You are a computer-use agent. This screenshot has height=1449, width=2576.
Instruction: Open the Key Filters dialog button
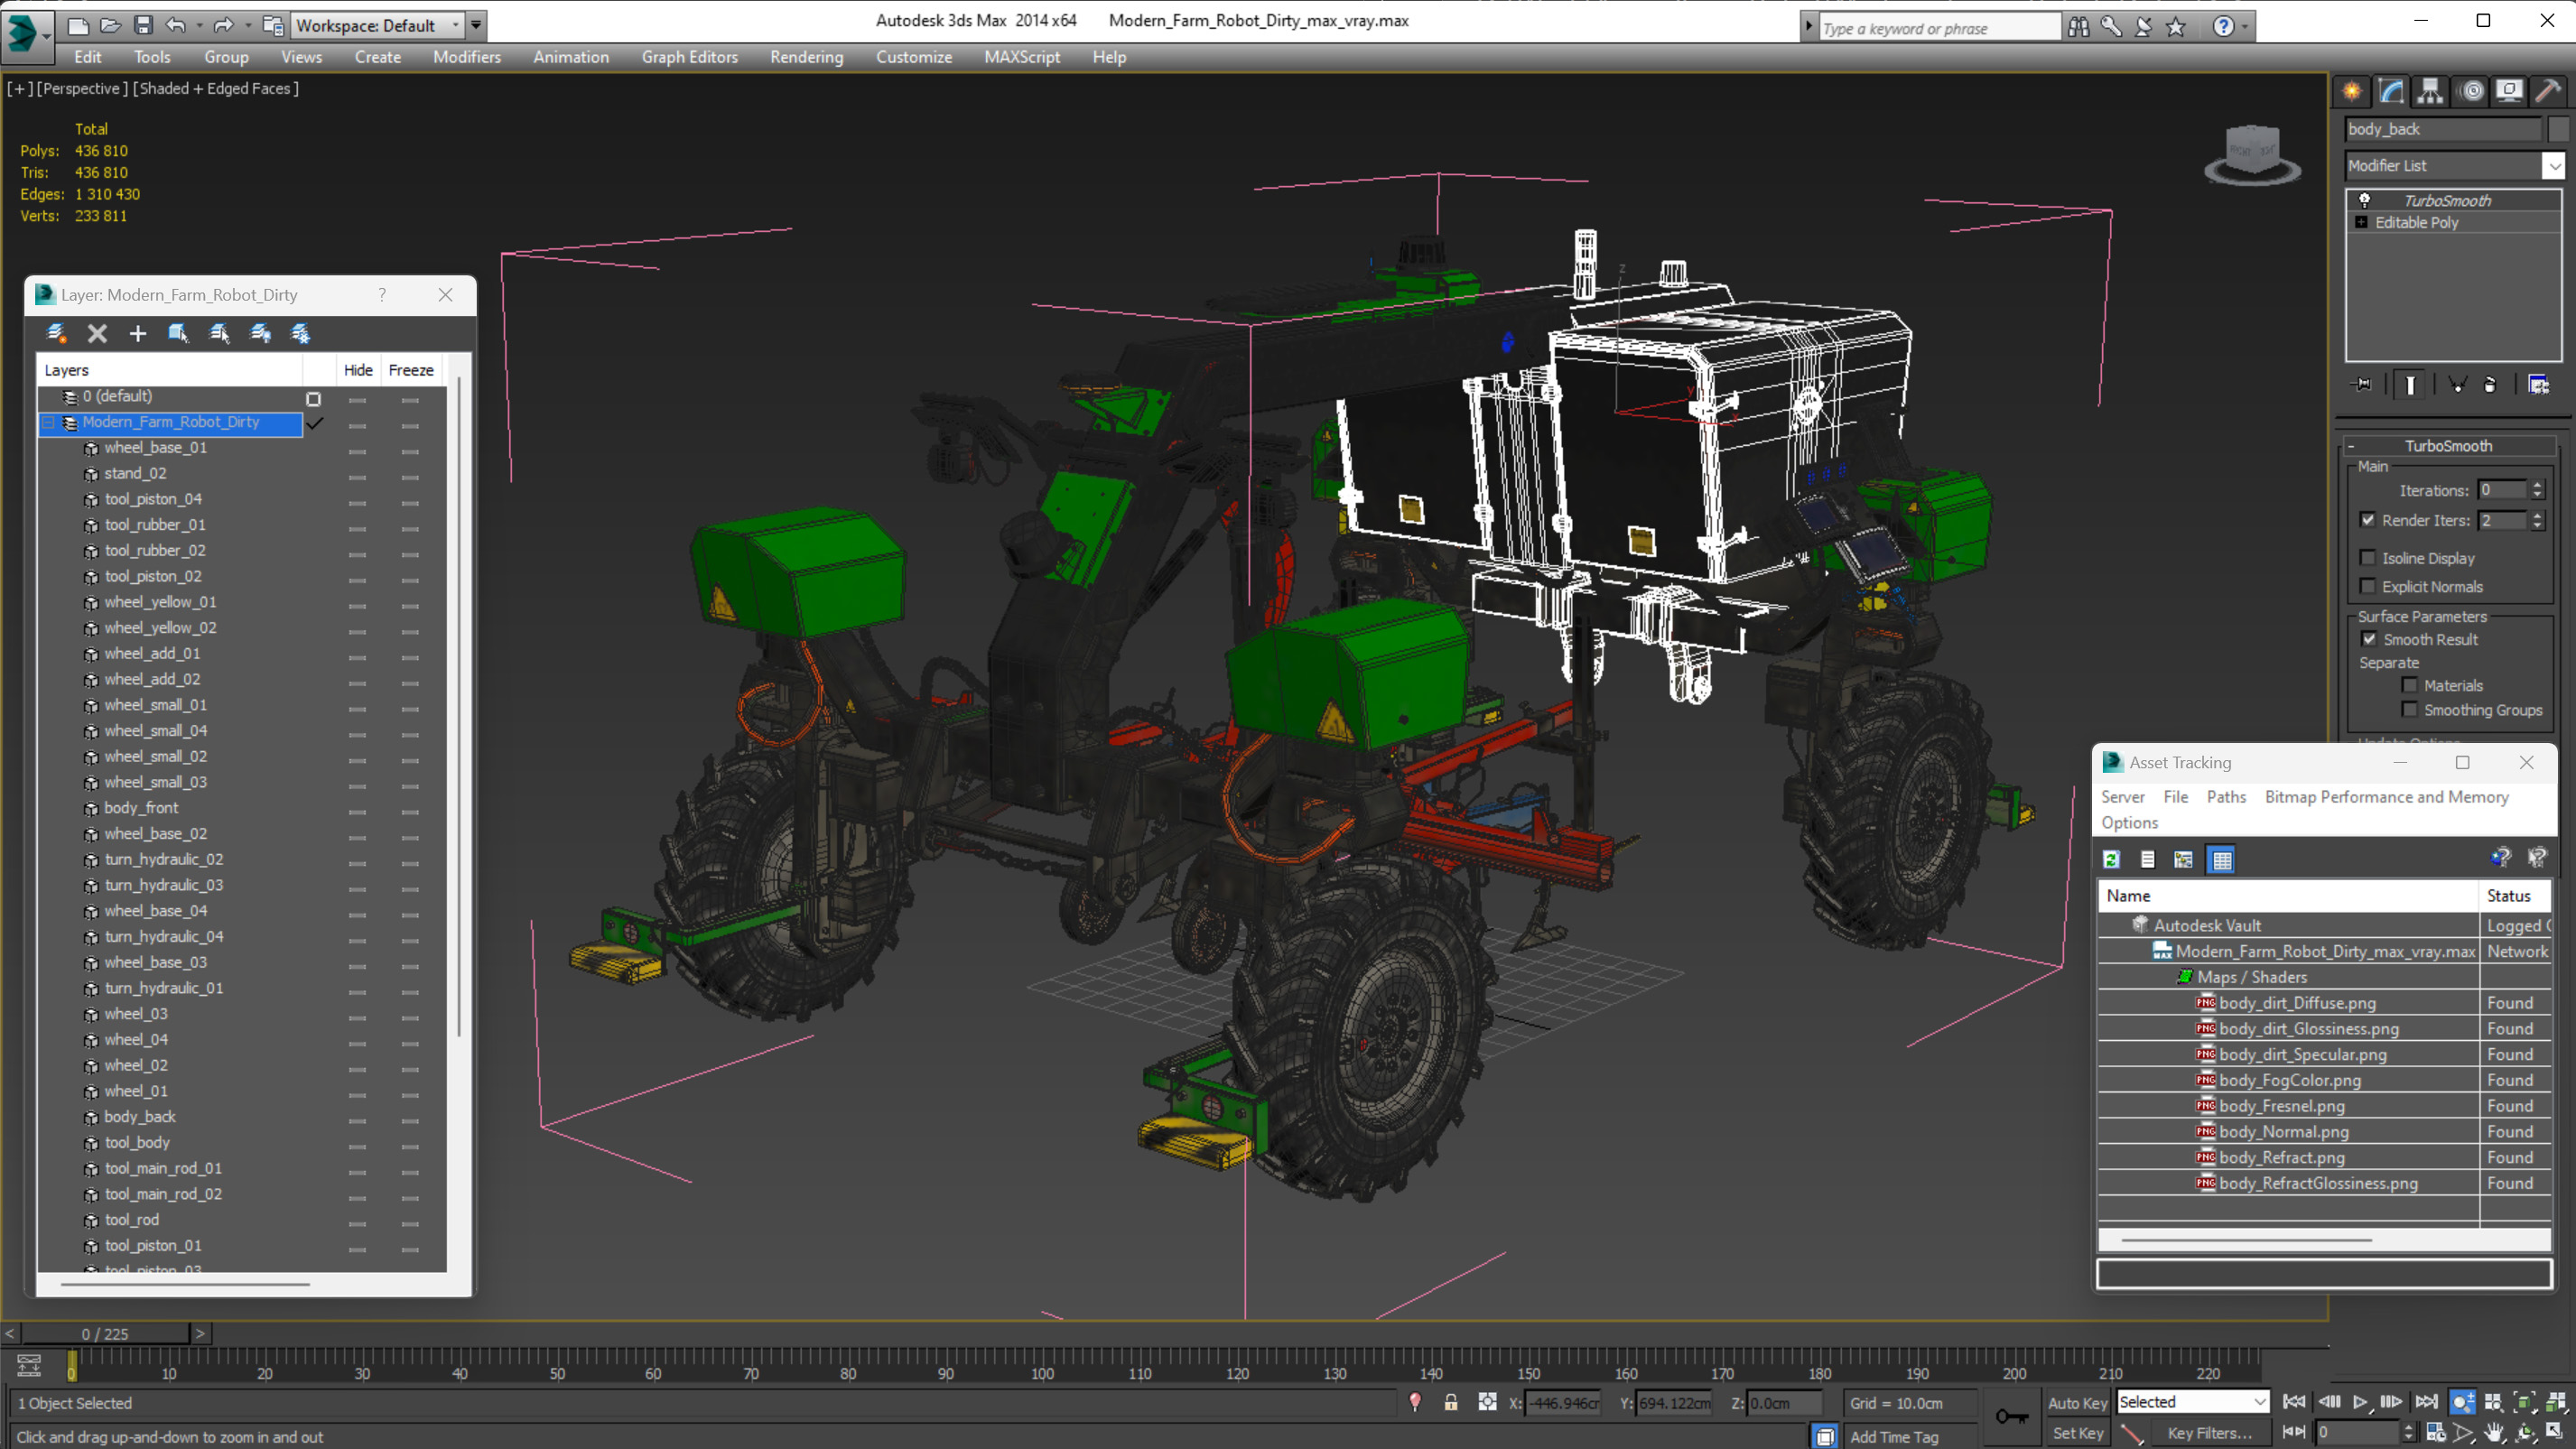pyautogui.click(x=2209, y=1433)
